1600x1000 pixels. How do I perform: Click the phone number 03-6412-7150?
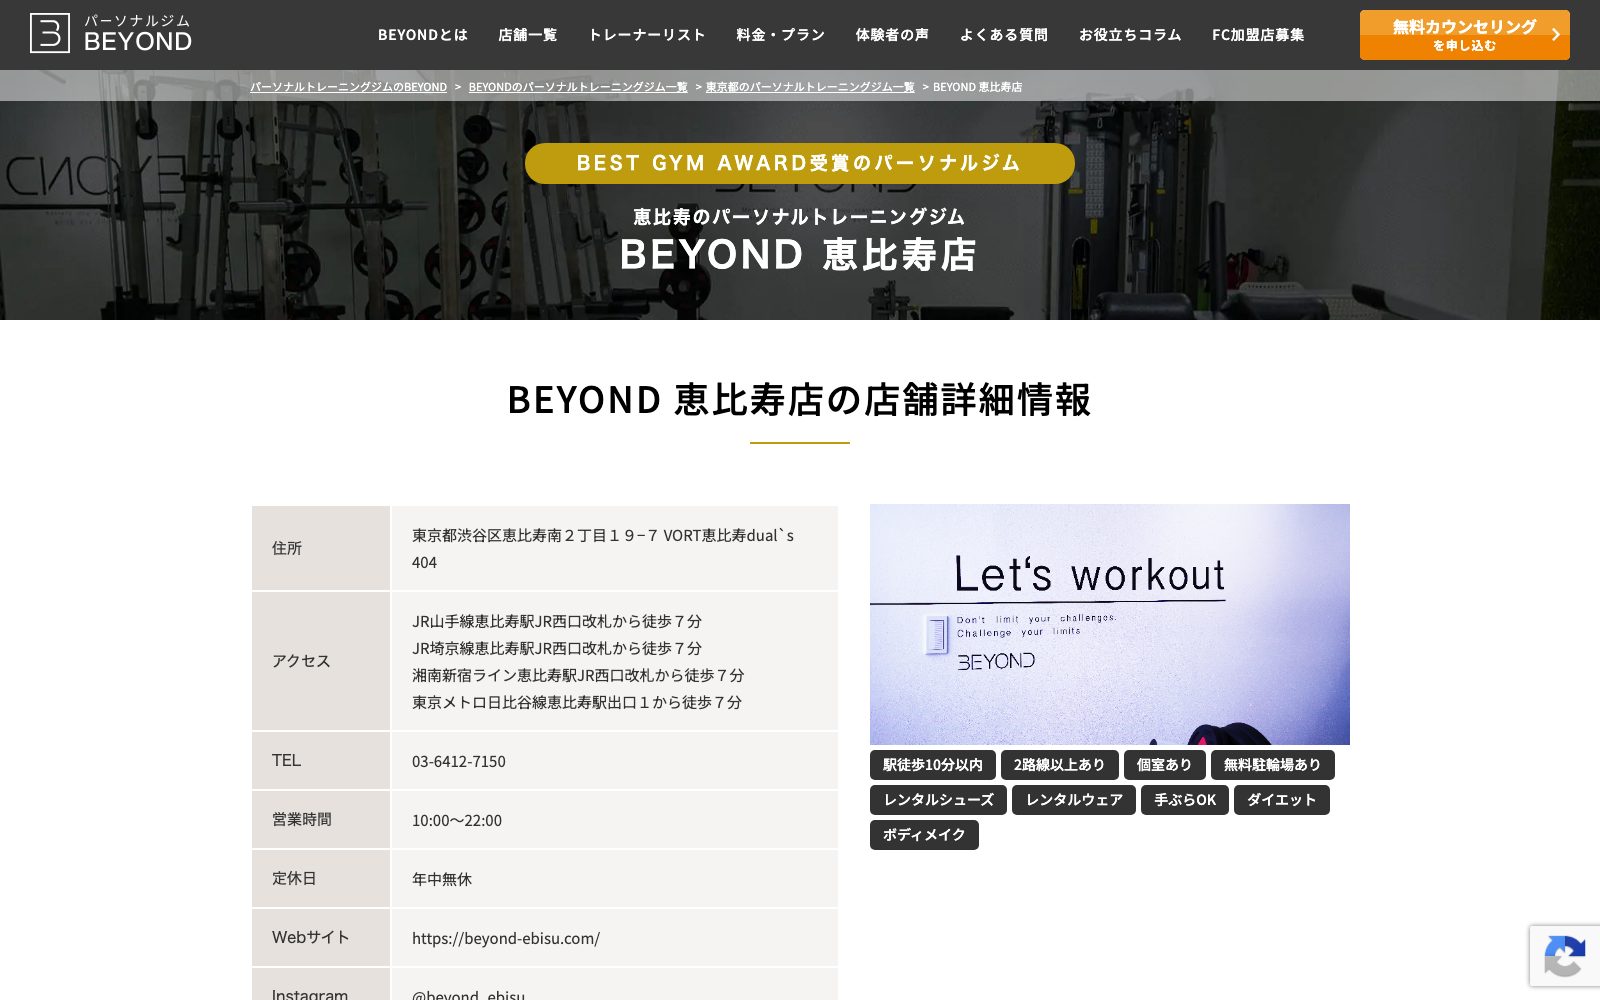click(459, 761)
